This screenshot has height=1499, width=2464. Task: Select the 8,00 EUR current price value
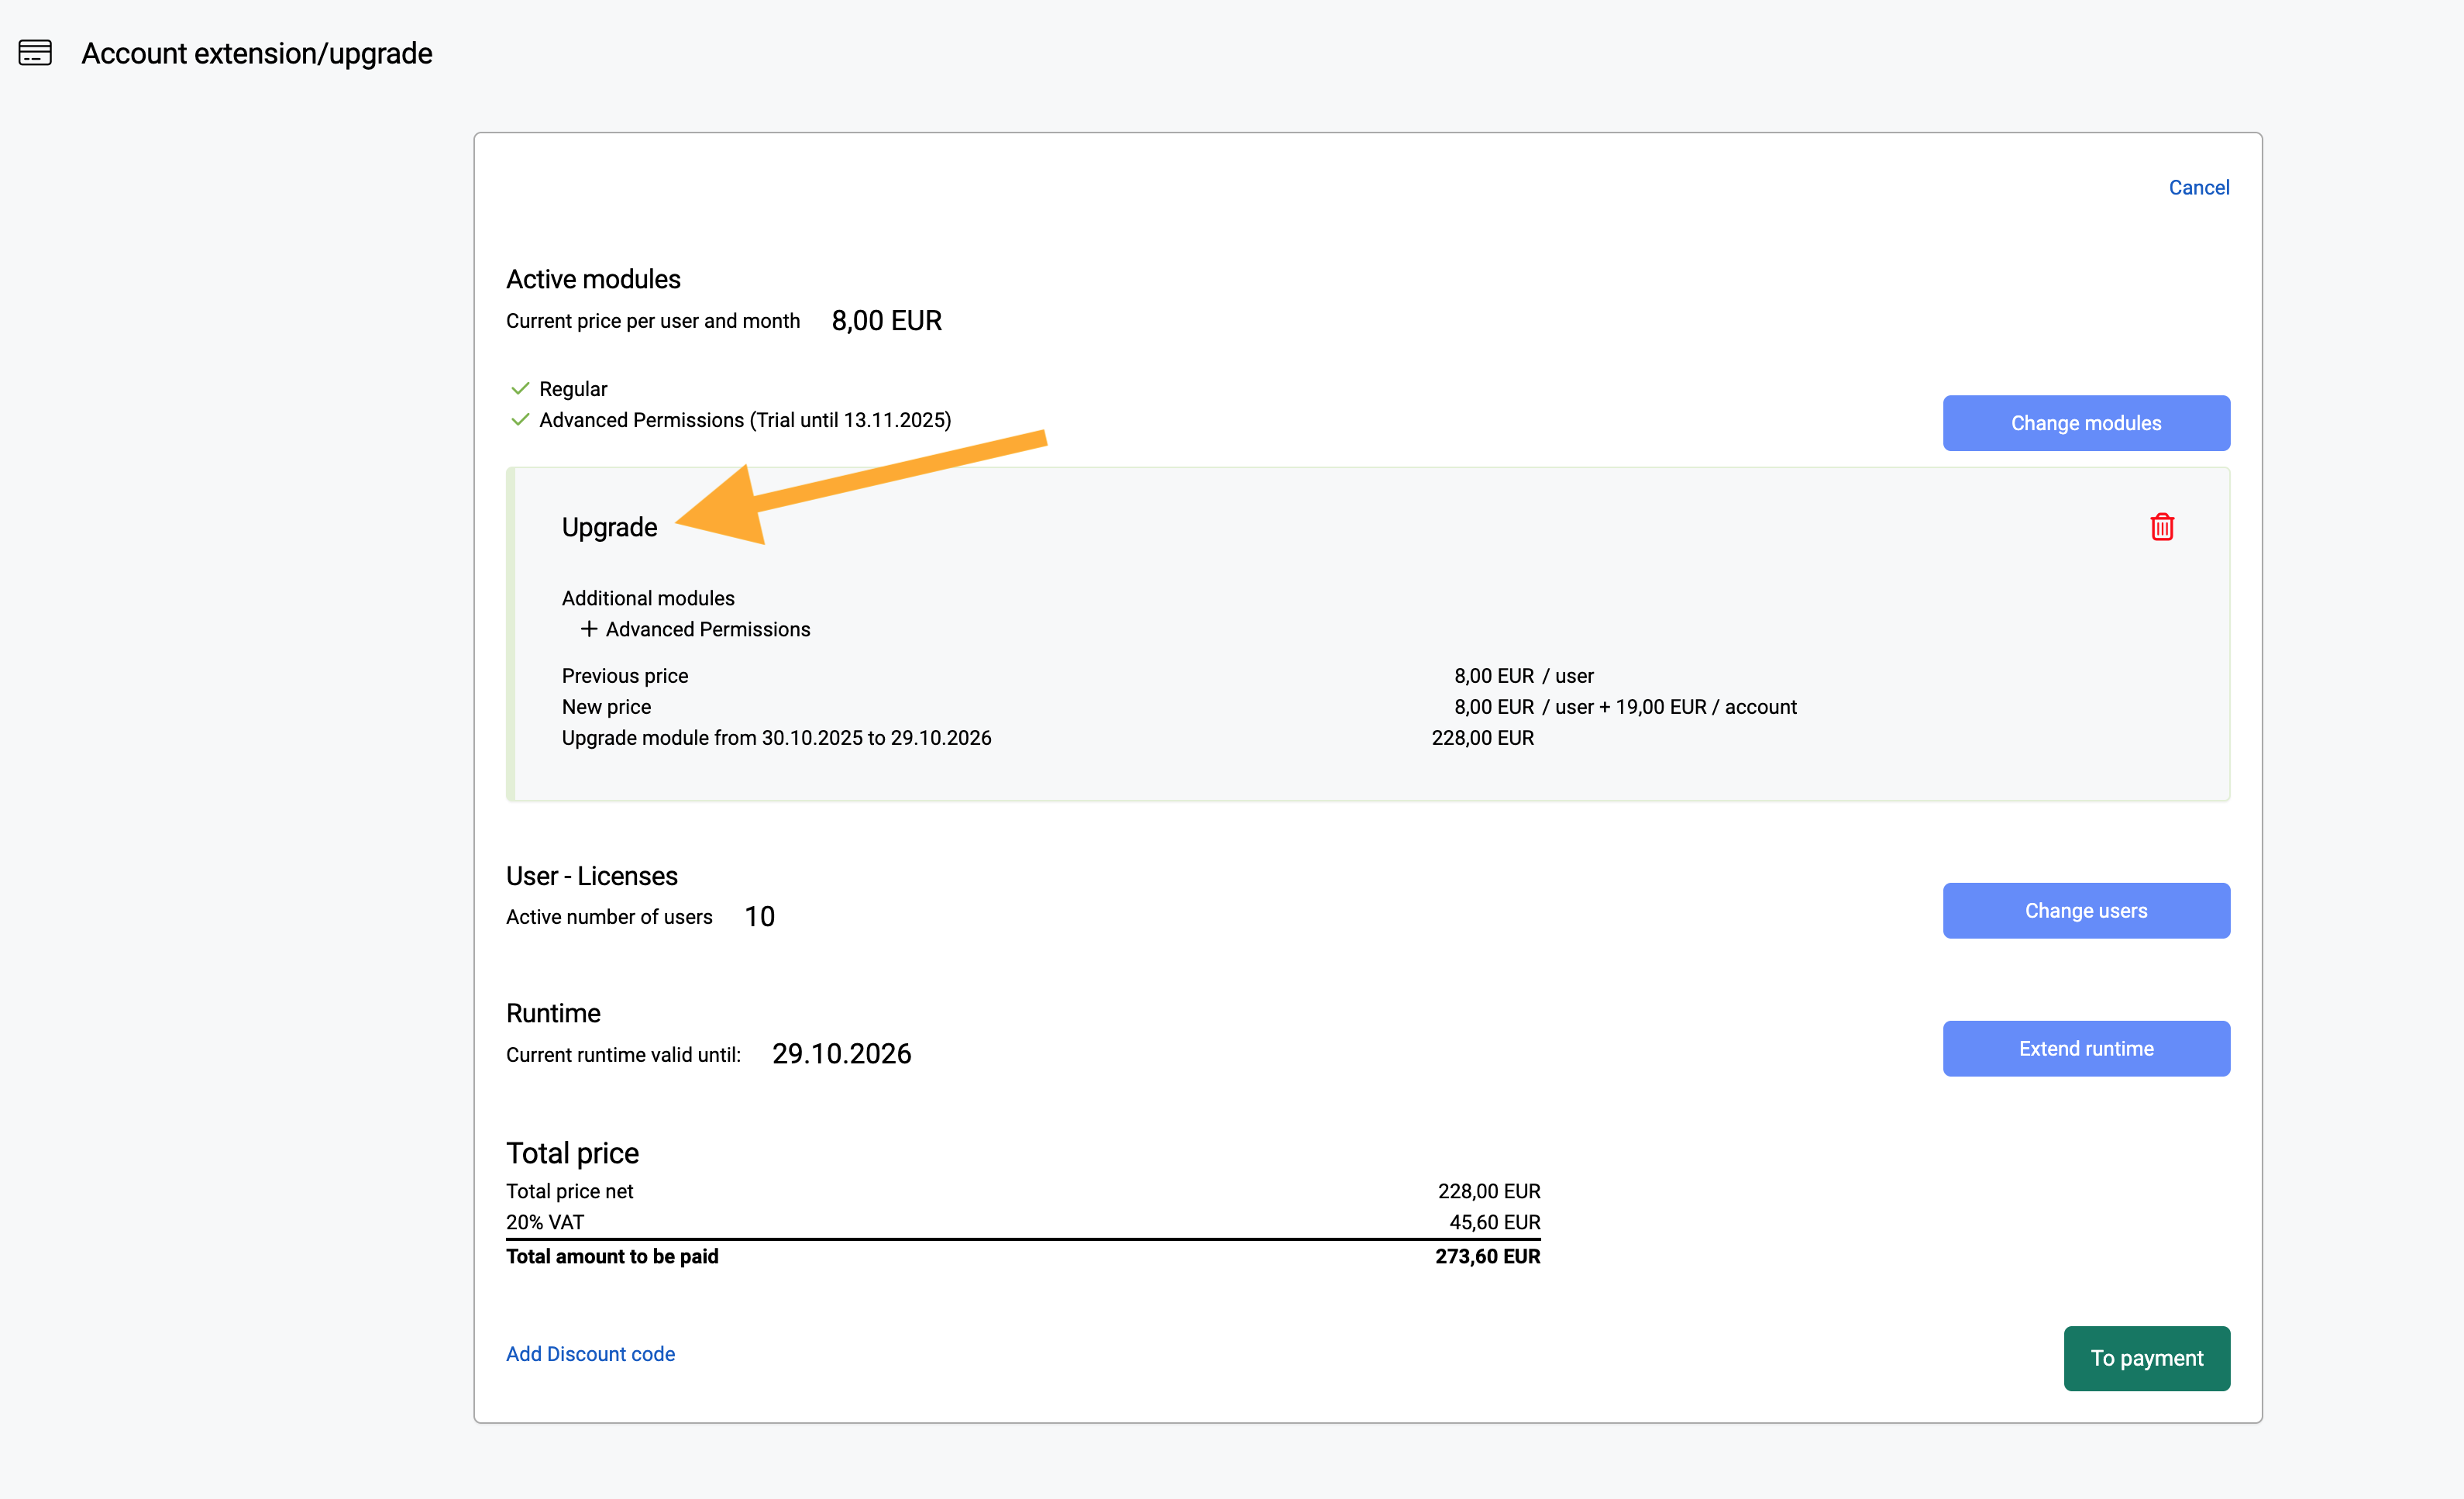(x=887, y=320)
